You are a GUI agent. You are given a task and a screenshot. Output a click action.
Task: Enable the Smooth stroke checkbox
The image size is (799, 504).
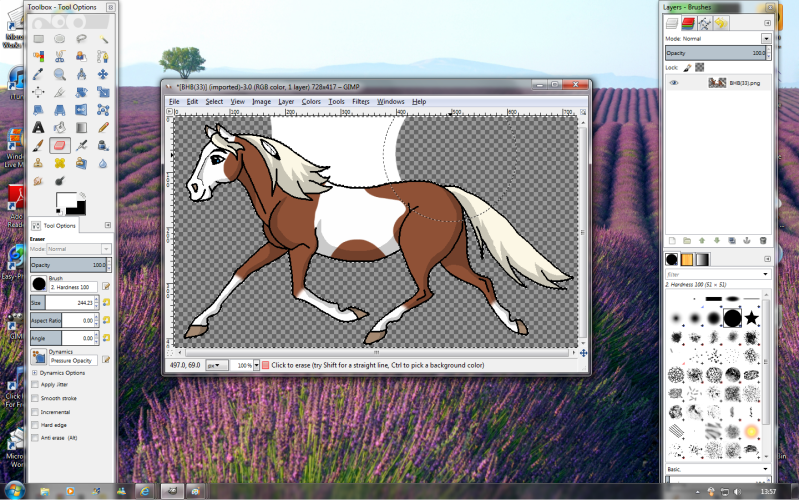(35, 398)
